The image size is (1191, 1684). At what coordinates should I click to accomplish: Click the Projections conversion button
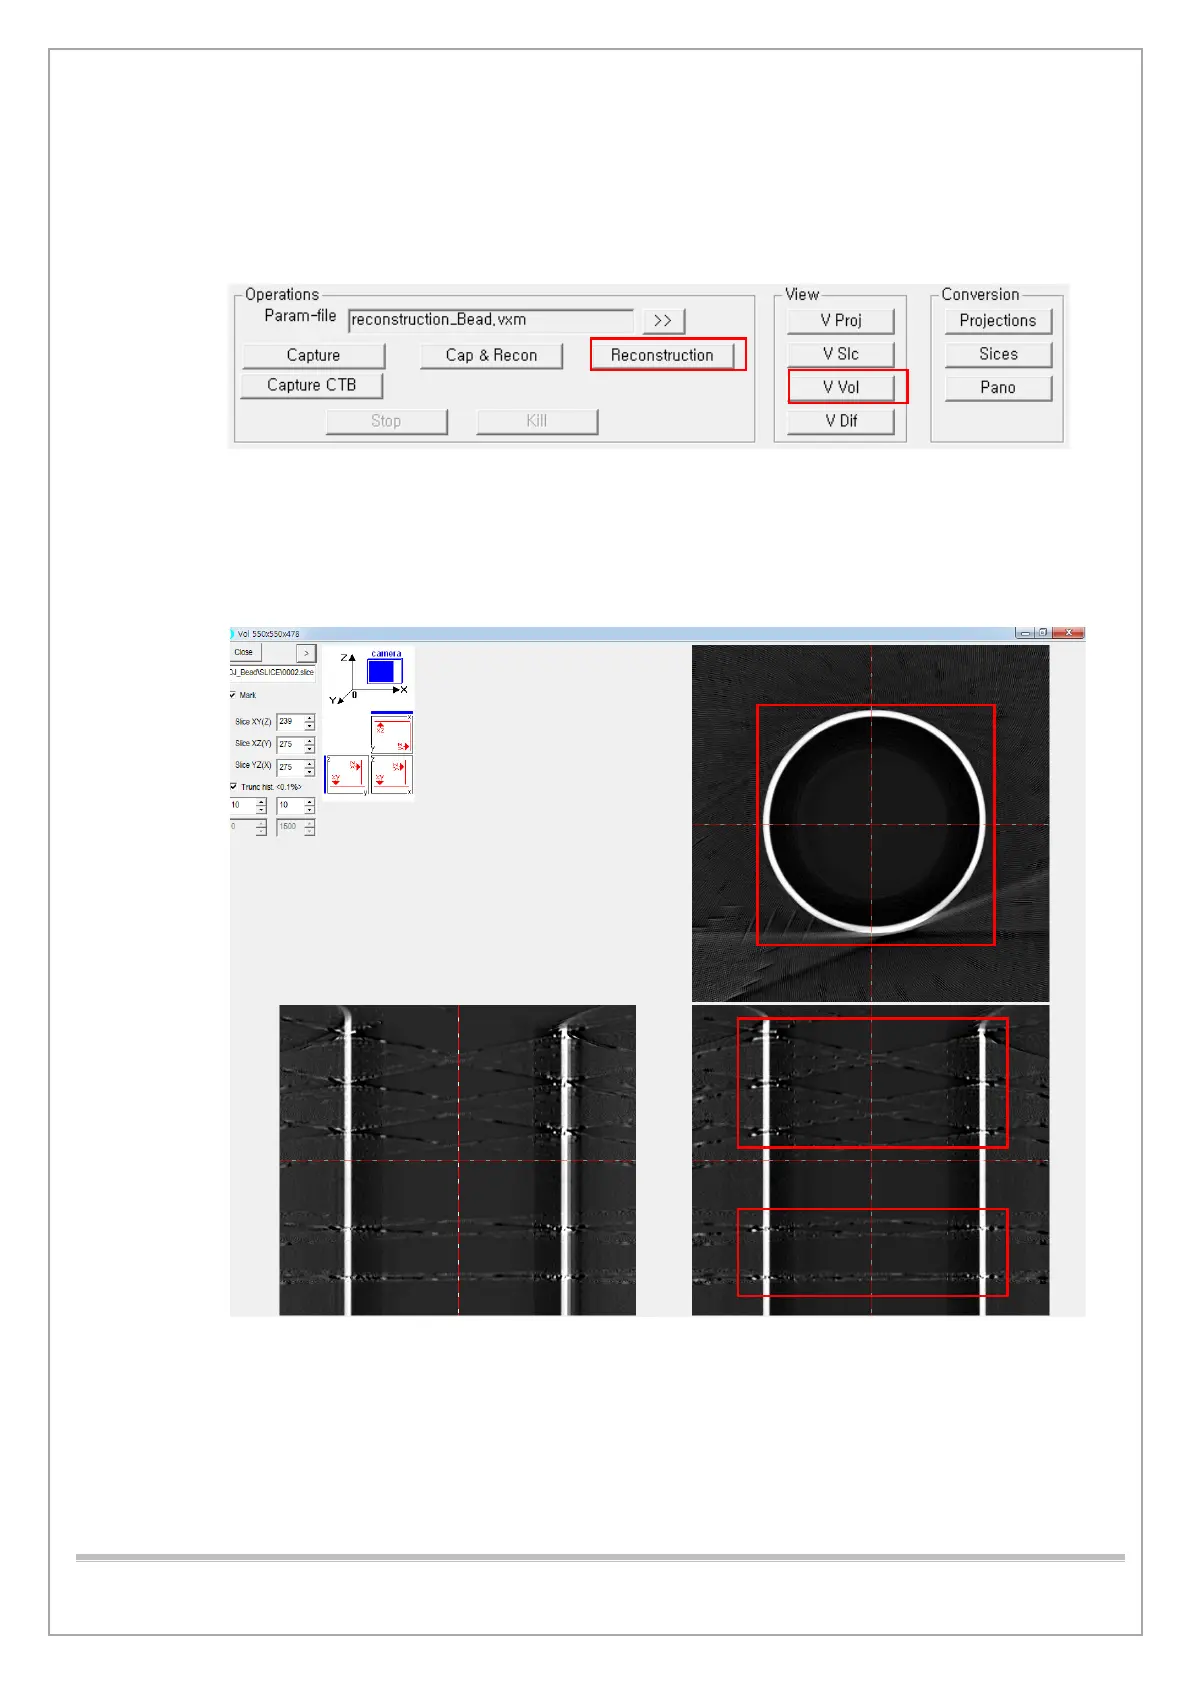(998, 320)
